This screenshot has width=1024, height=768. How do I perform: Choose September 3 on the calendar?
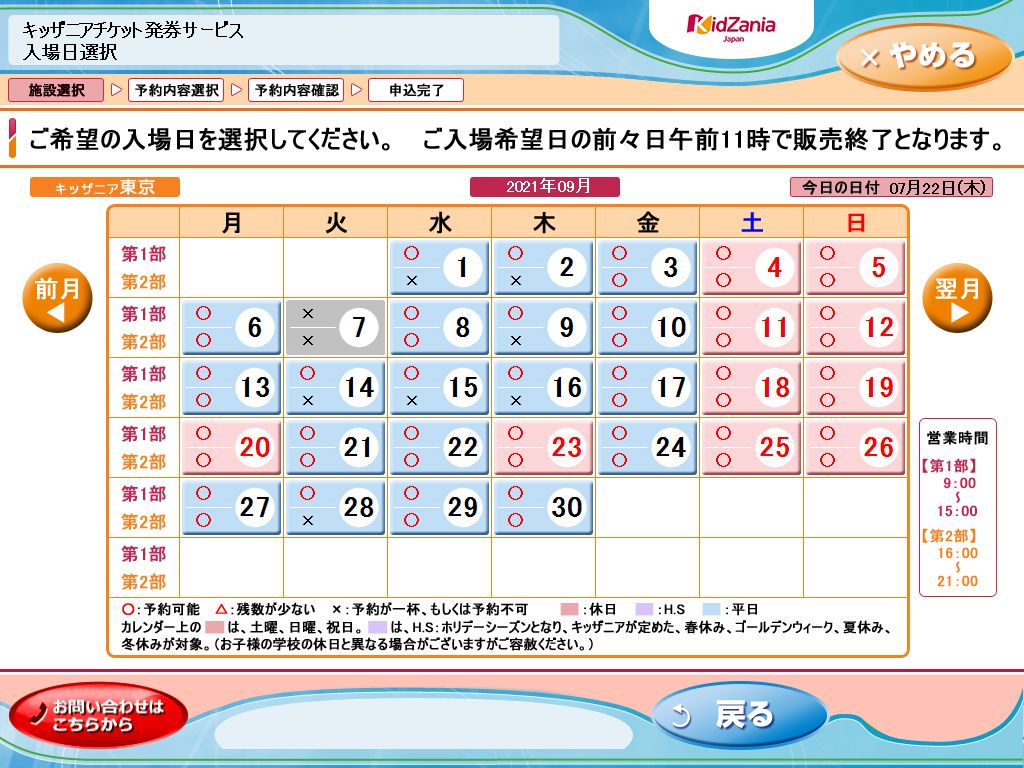[647, 267]
